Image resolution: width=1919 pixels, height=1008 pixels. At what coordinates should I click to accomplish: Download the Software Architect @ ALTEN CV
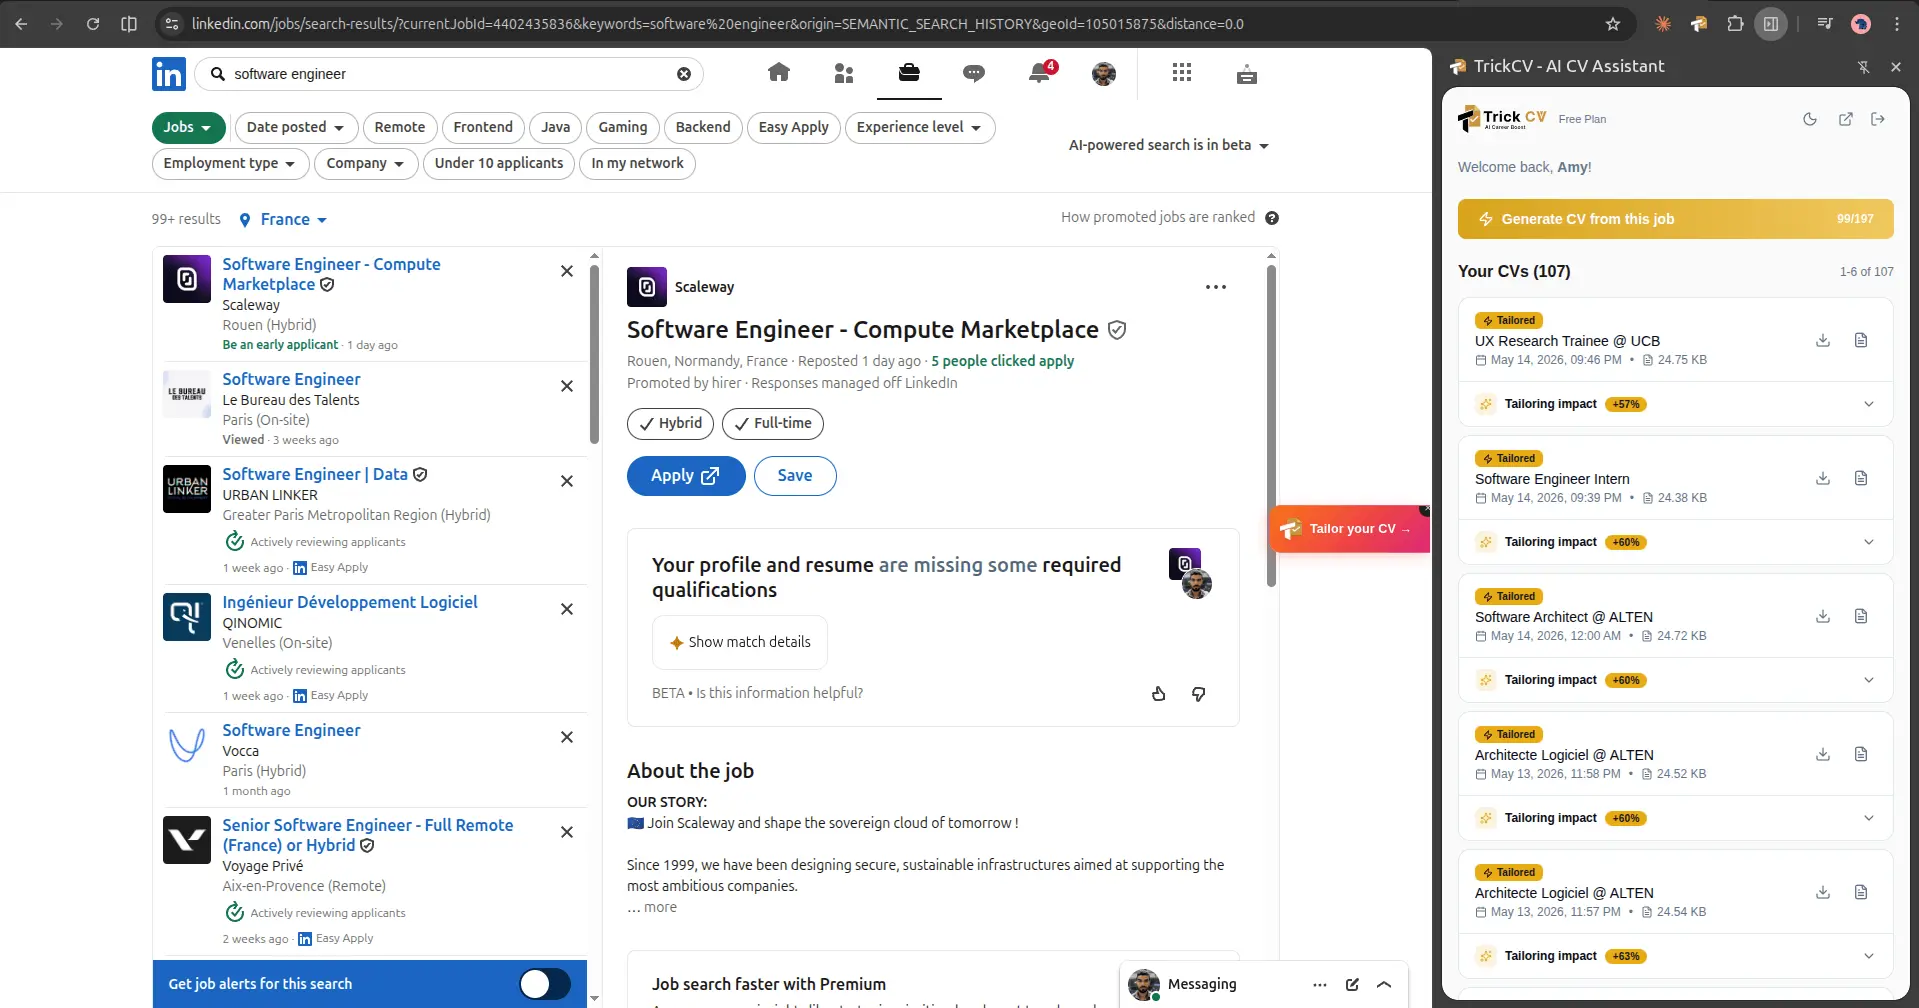(1823, 616)
